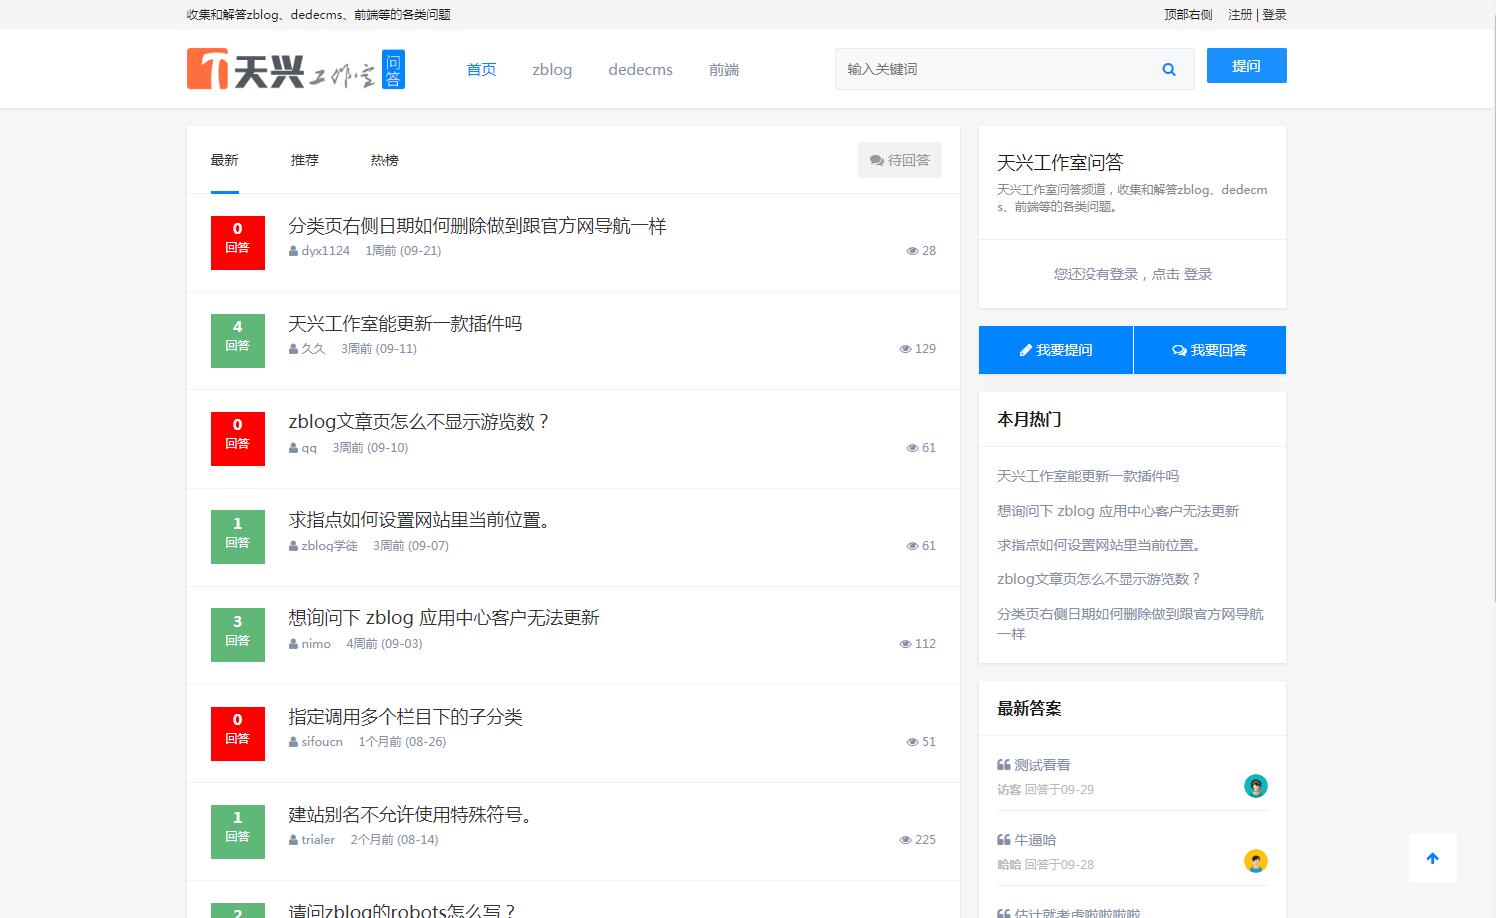The width and height of the screenshot is (1496, 918).
Task: Click the eye icon showing 129 views
Action: (x=903, y=349)
